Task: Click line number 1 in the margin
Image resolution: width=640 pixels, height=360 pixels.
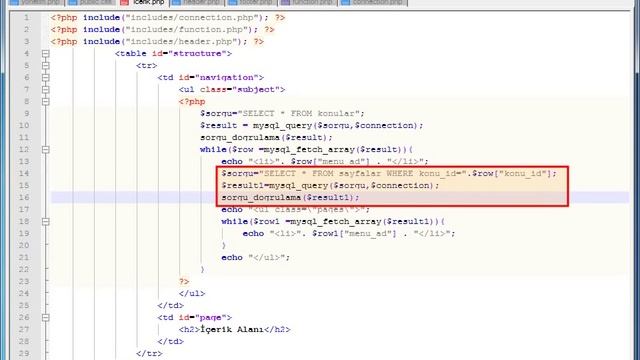Action: (x=27, y=18)
